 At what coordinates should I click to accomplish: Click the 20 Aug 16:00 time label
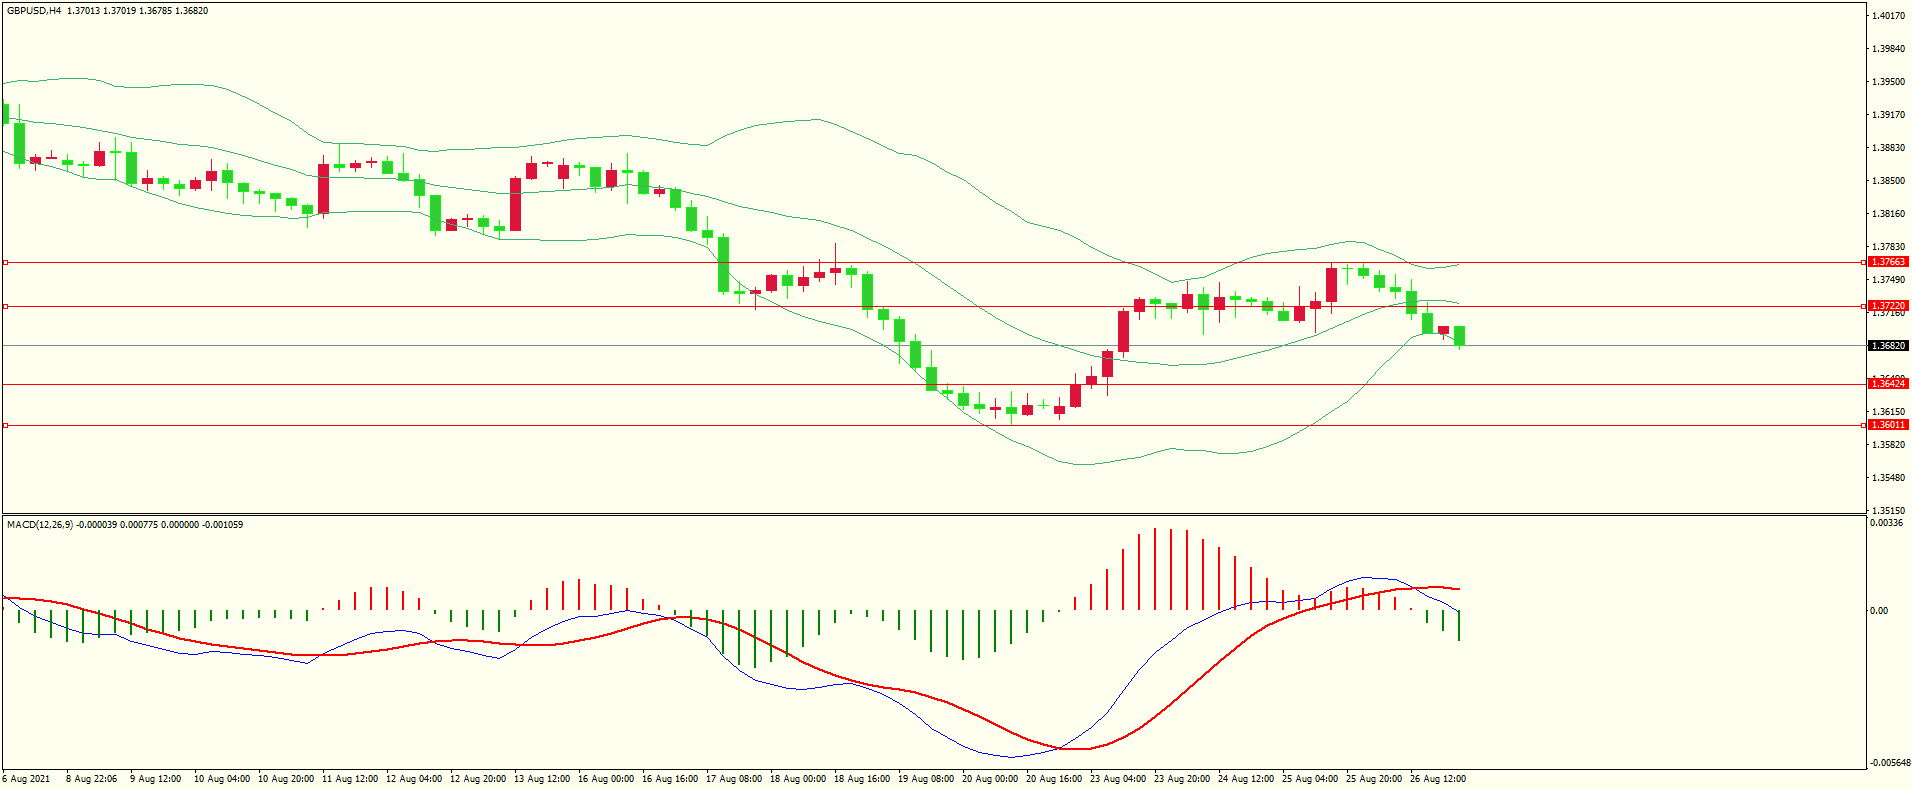(x=1054, y=779)
